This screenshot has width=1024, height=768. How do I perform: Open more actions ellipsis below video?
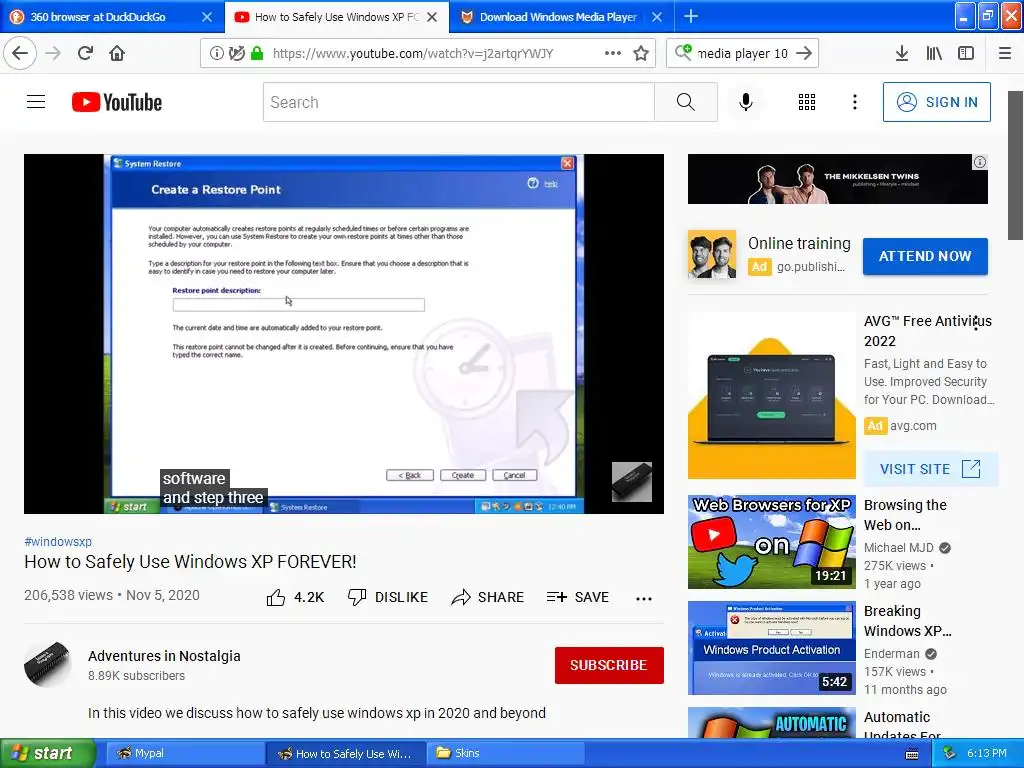644,598
